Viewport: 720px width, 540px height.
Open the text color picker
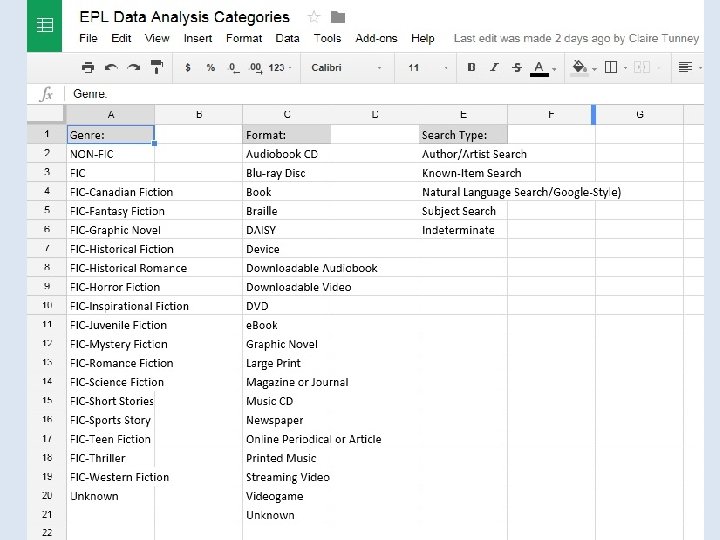pos(542,68)
